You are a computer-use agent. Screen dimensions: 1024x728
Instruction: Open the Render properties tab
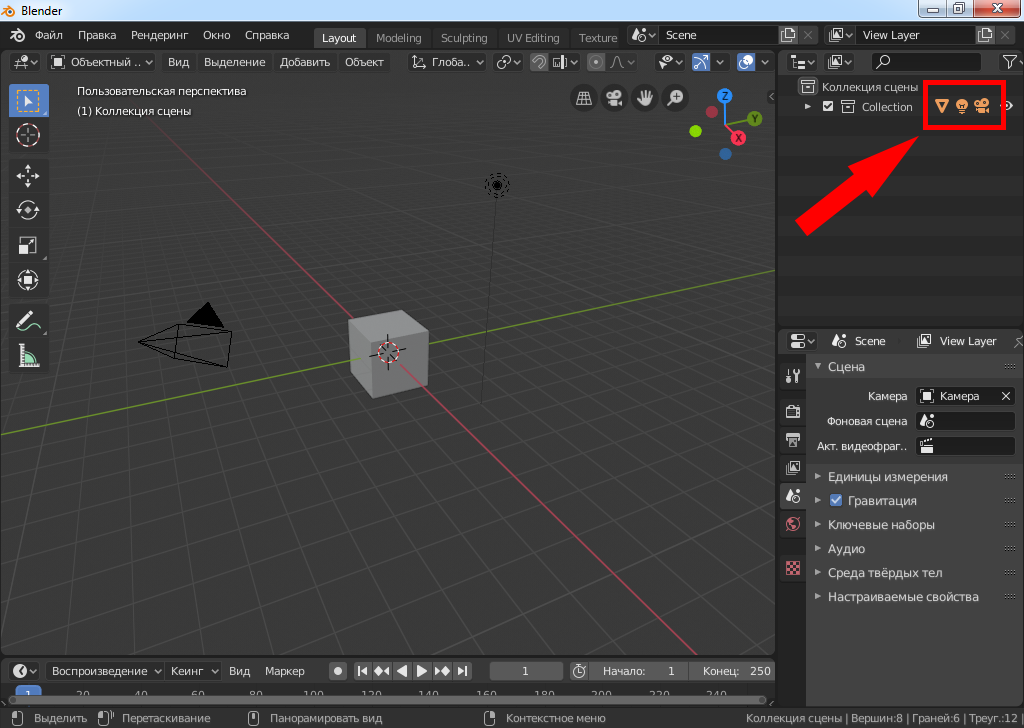click(x=793, y=411)
